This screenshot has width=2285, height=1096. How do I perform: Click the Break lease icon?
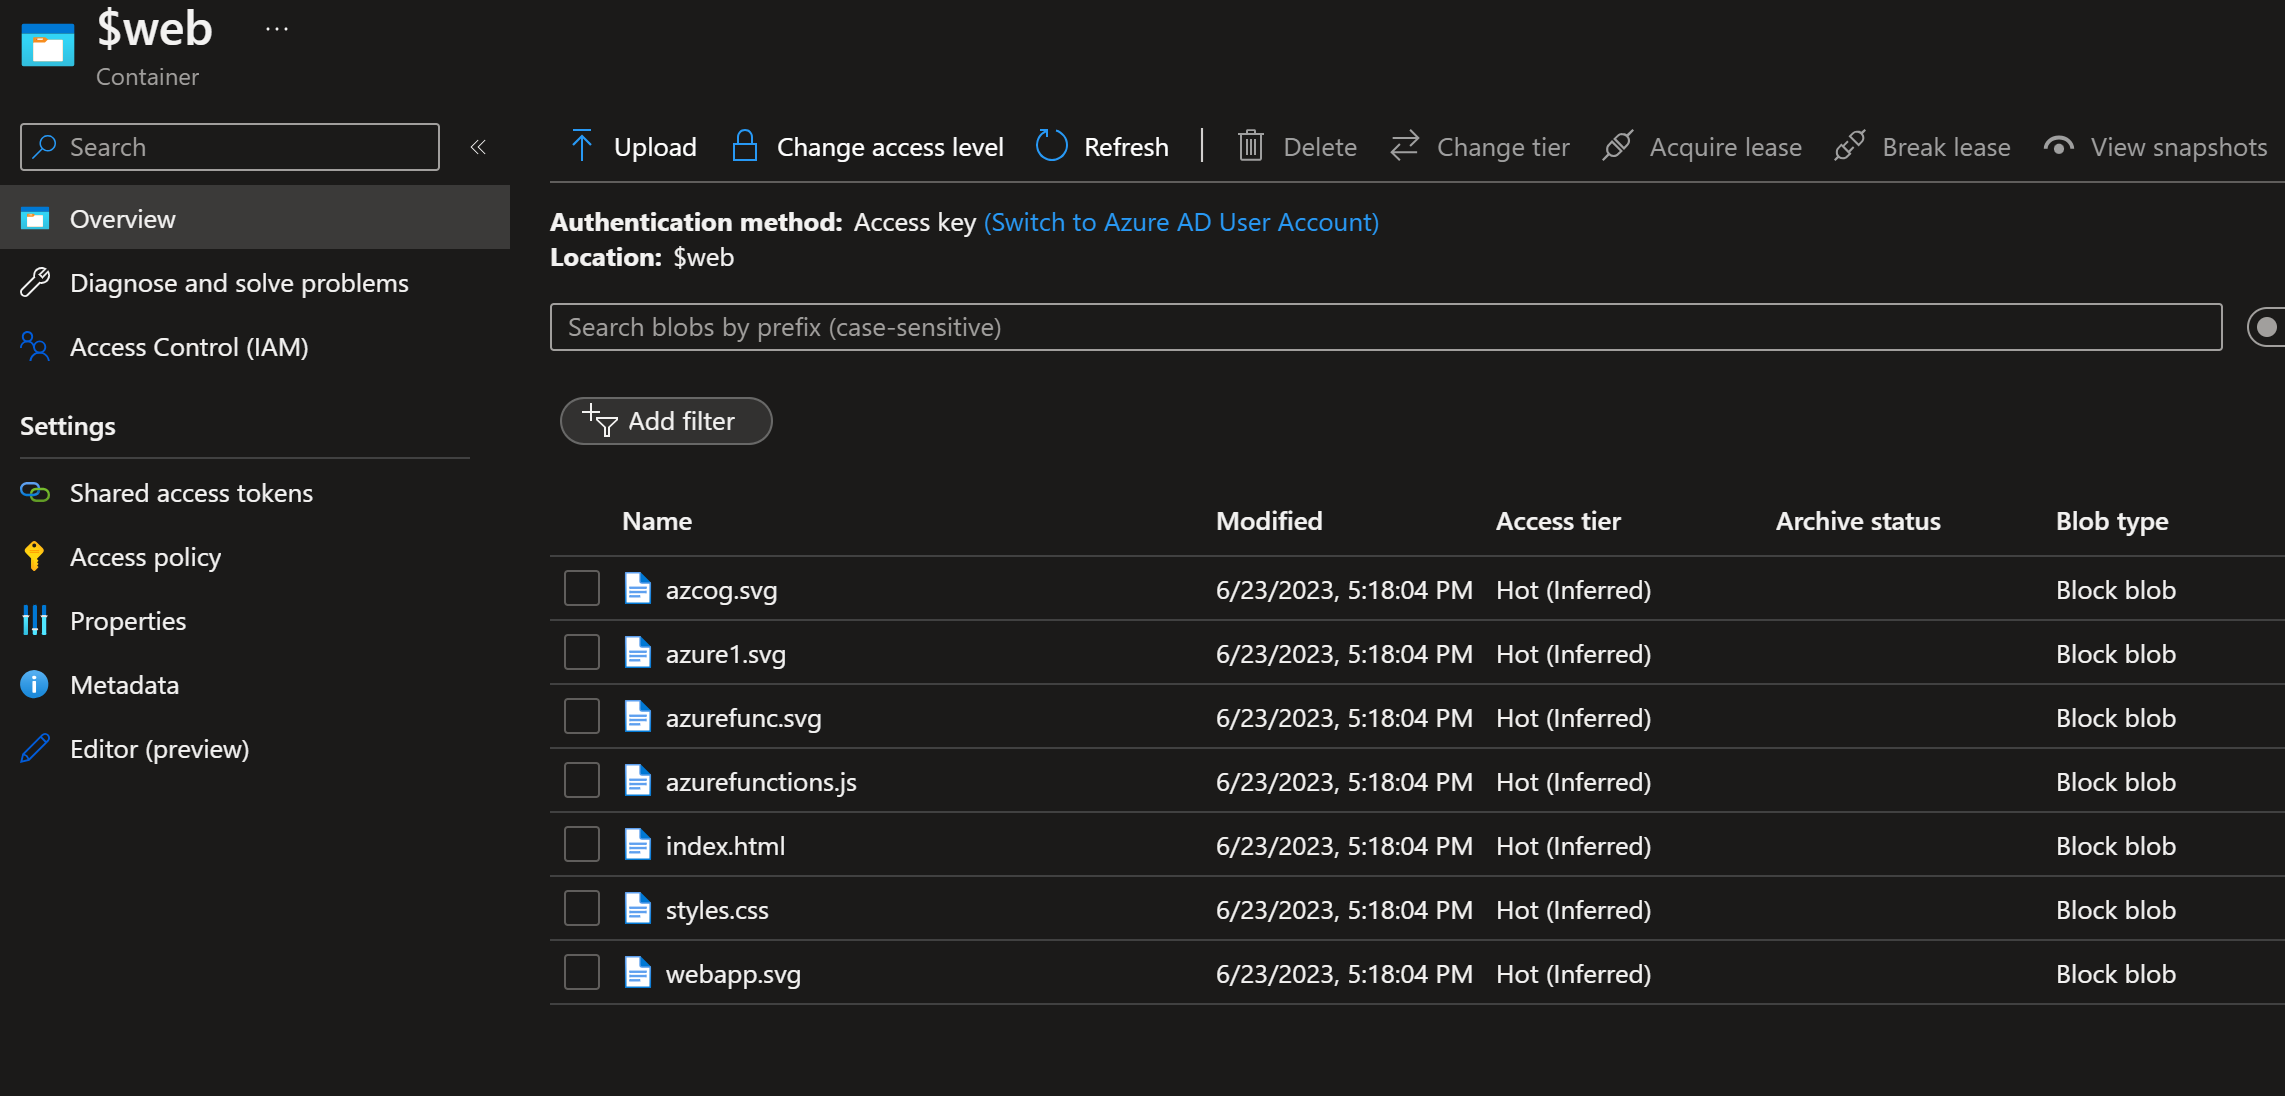click(x=1850, y=146)
